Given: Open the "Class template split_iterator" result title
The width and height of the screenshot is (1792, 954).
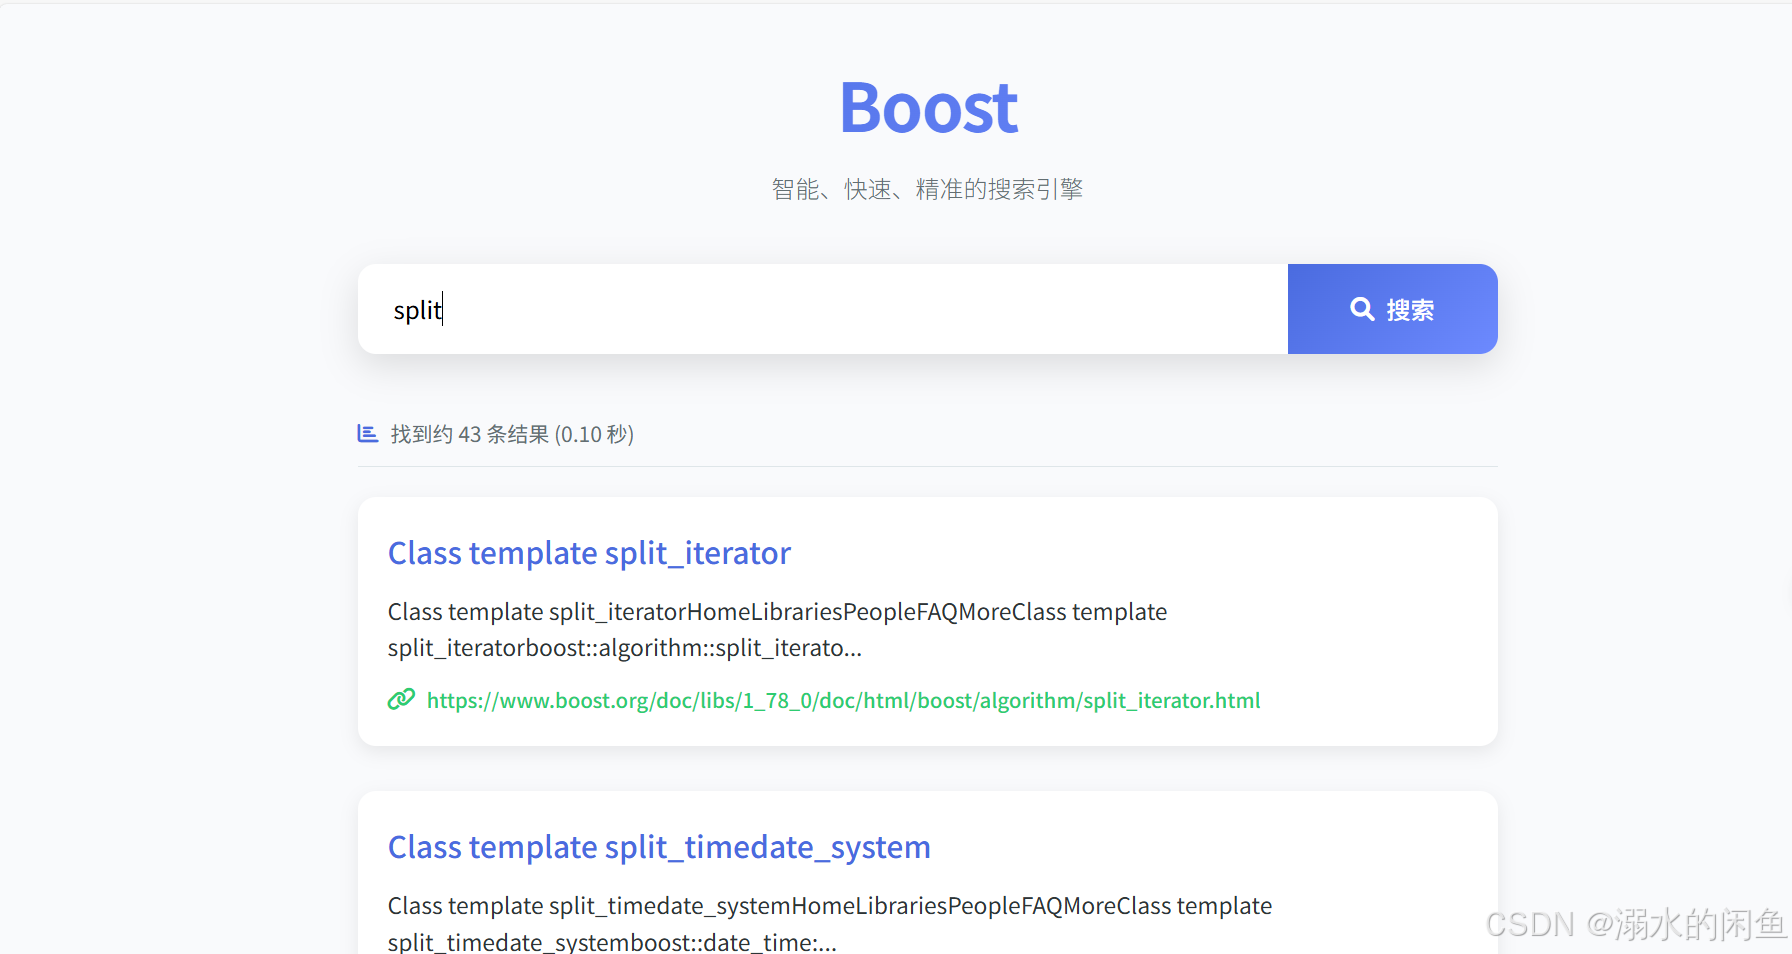Looking at the screenshot, I should [x=589, y=553].
